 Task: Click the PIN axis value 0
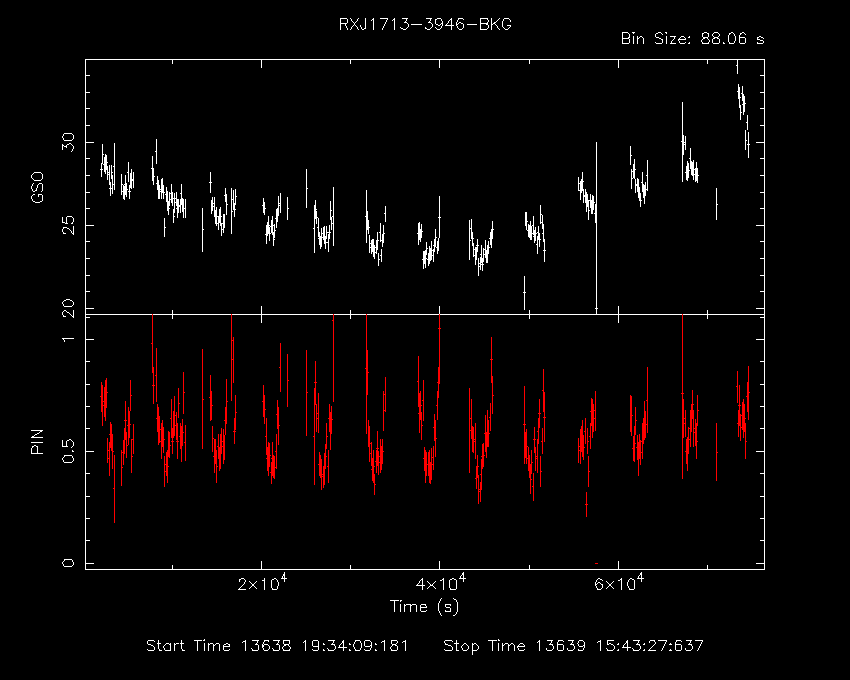pyautogui.click(x=68, y=563)
